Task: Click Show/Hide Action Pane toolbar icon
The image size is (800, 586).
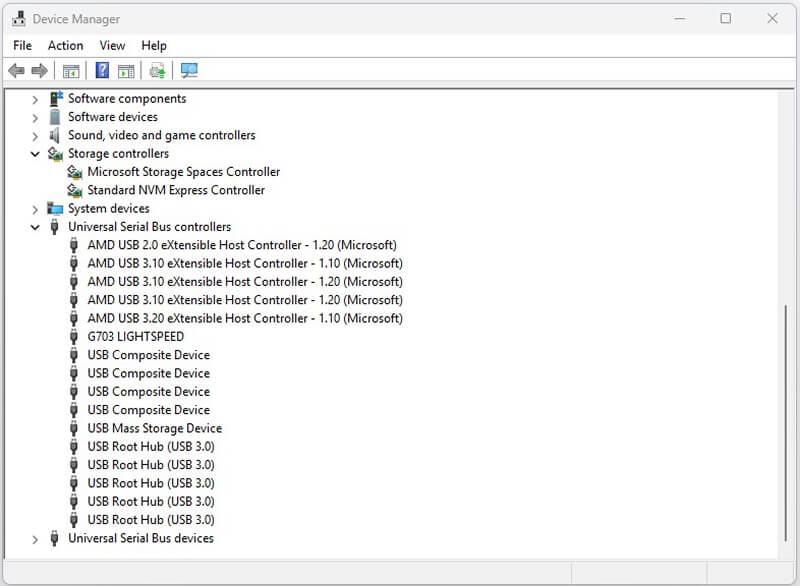Action: pos(126,71)
